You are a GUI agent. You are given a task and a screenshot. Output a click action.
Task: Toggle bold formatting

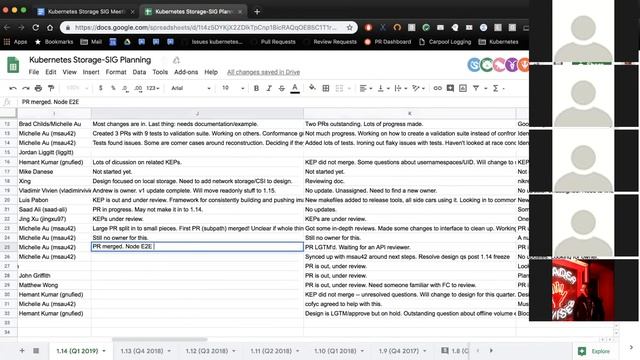256,88
